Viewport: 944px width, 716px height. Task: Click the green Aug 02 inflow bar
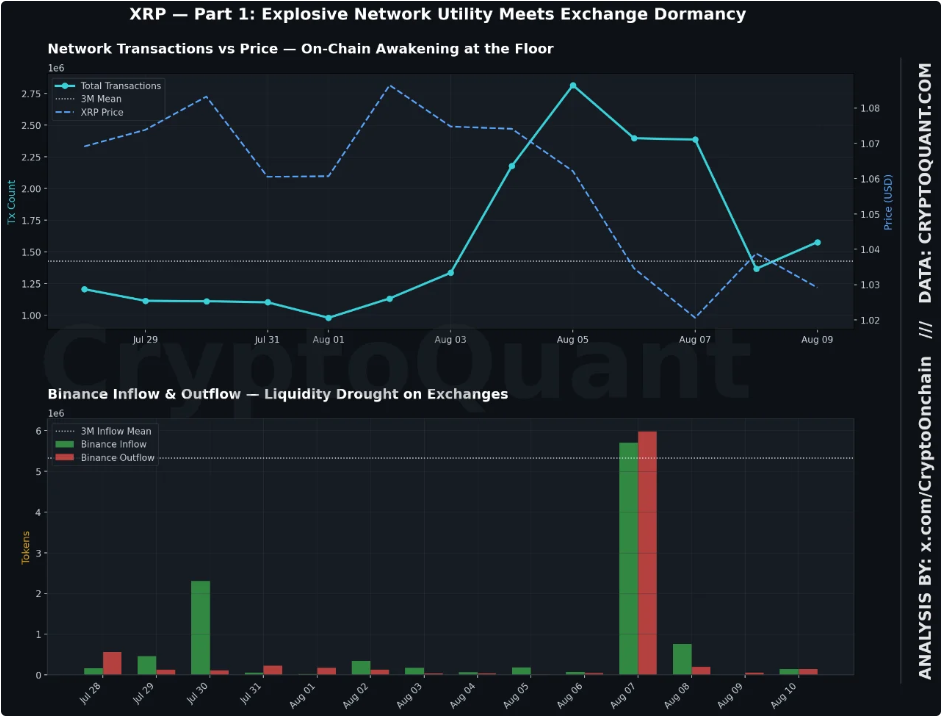pyautogui.click(x=361, y=668)
